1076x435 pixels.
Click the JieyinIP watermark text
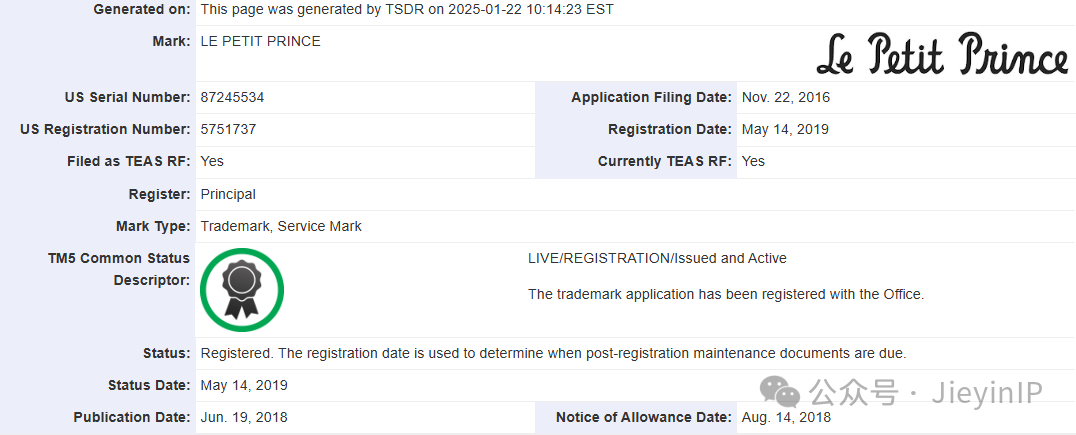(x=987, y=392)
